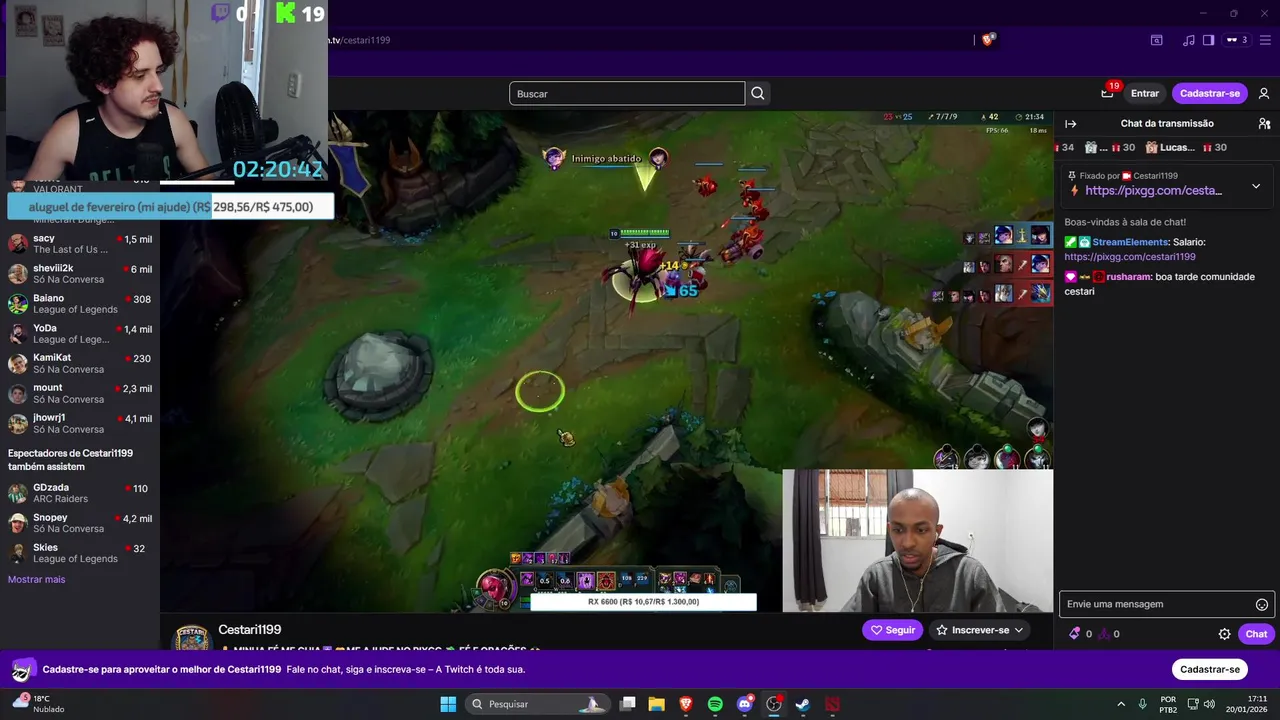Click the Seguir button
This screenshot has width=1280, height=720.
tap(892, 630)
